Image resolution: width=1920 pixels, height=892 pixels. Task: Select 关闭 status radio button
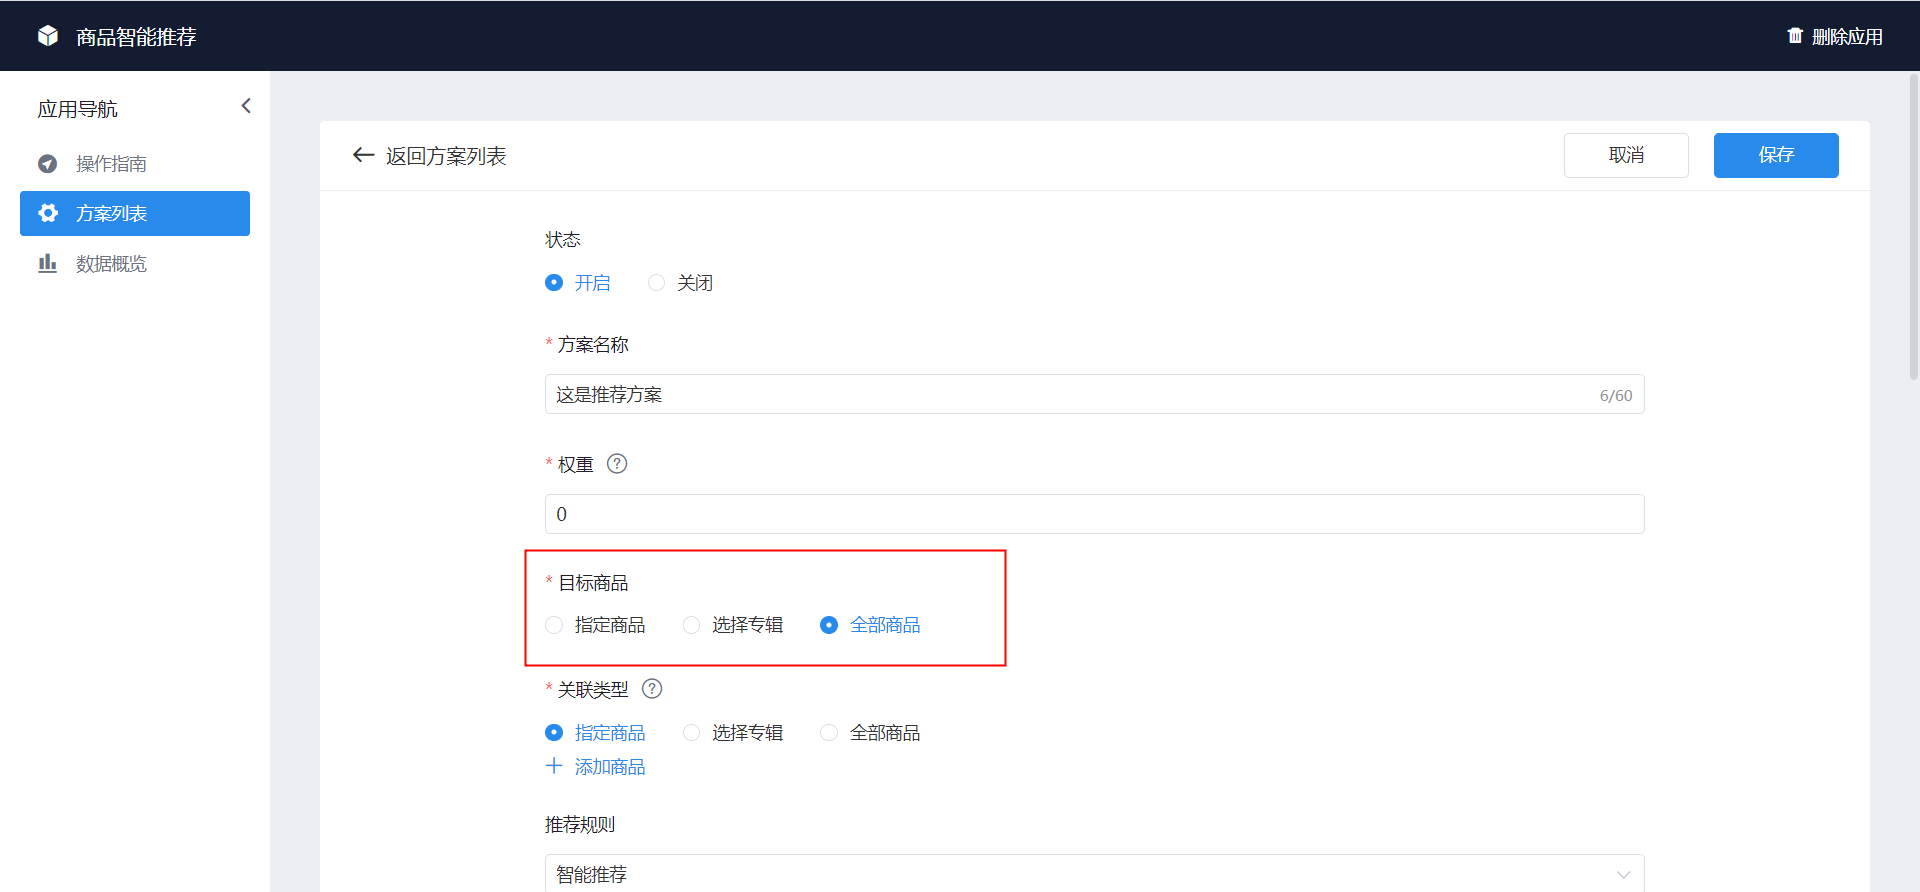coord(656,283)
